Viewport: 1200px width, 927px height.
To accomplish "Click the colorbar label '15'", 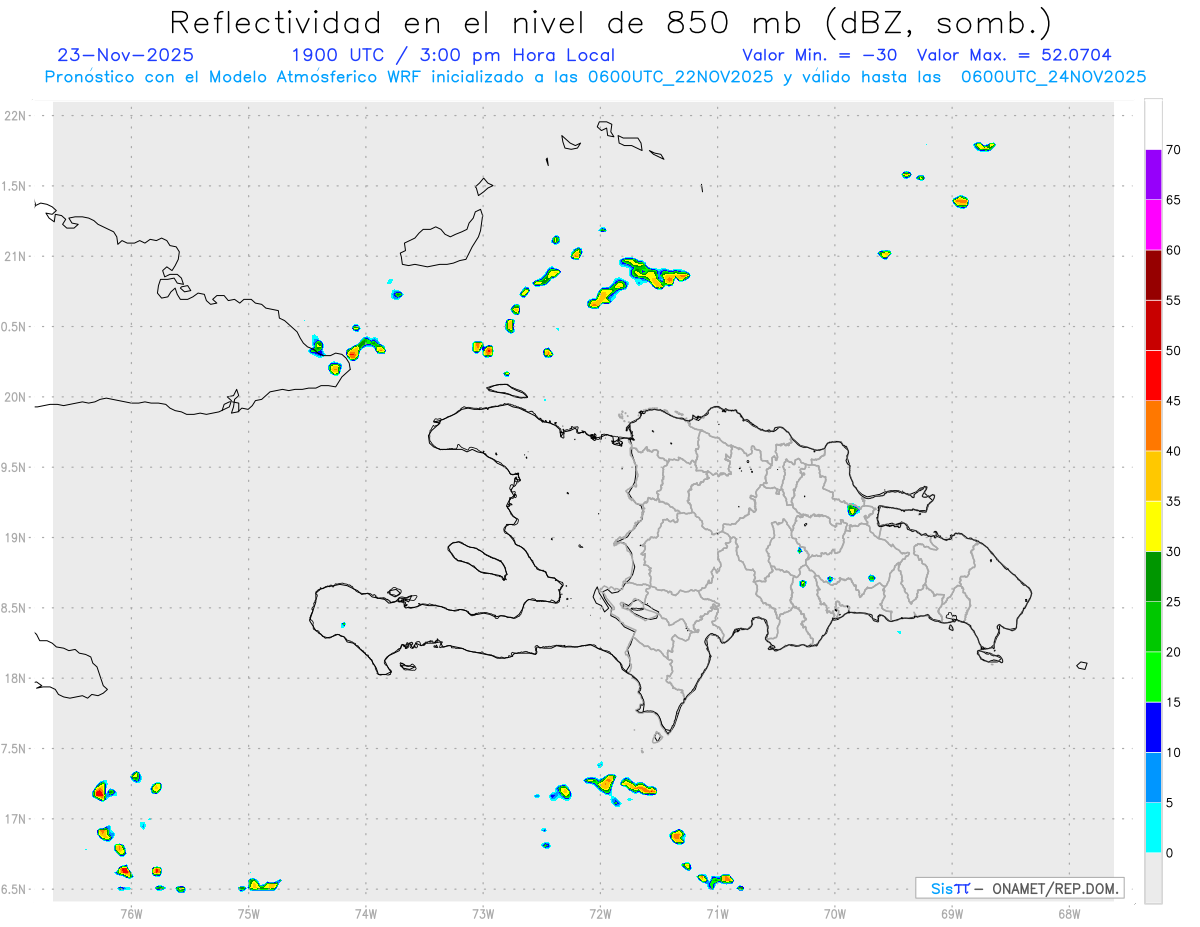I will coord(1173,702).
